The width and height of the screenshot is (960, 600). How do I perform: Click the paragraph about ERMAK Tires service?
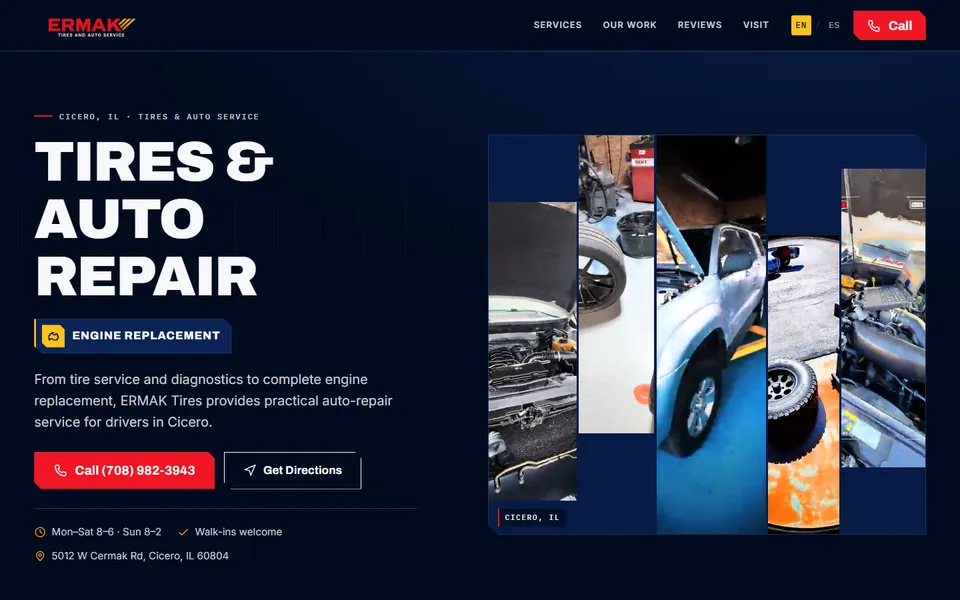click(214, 400)
